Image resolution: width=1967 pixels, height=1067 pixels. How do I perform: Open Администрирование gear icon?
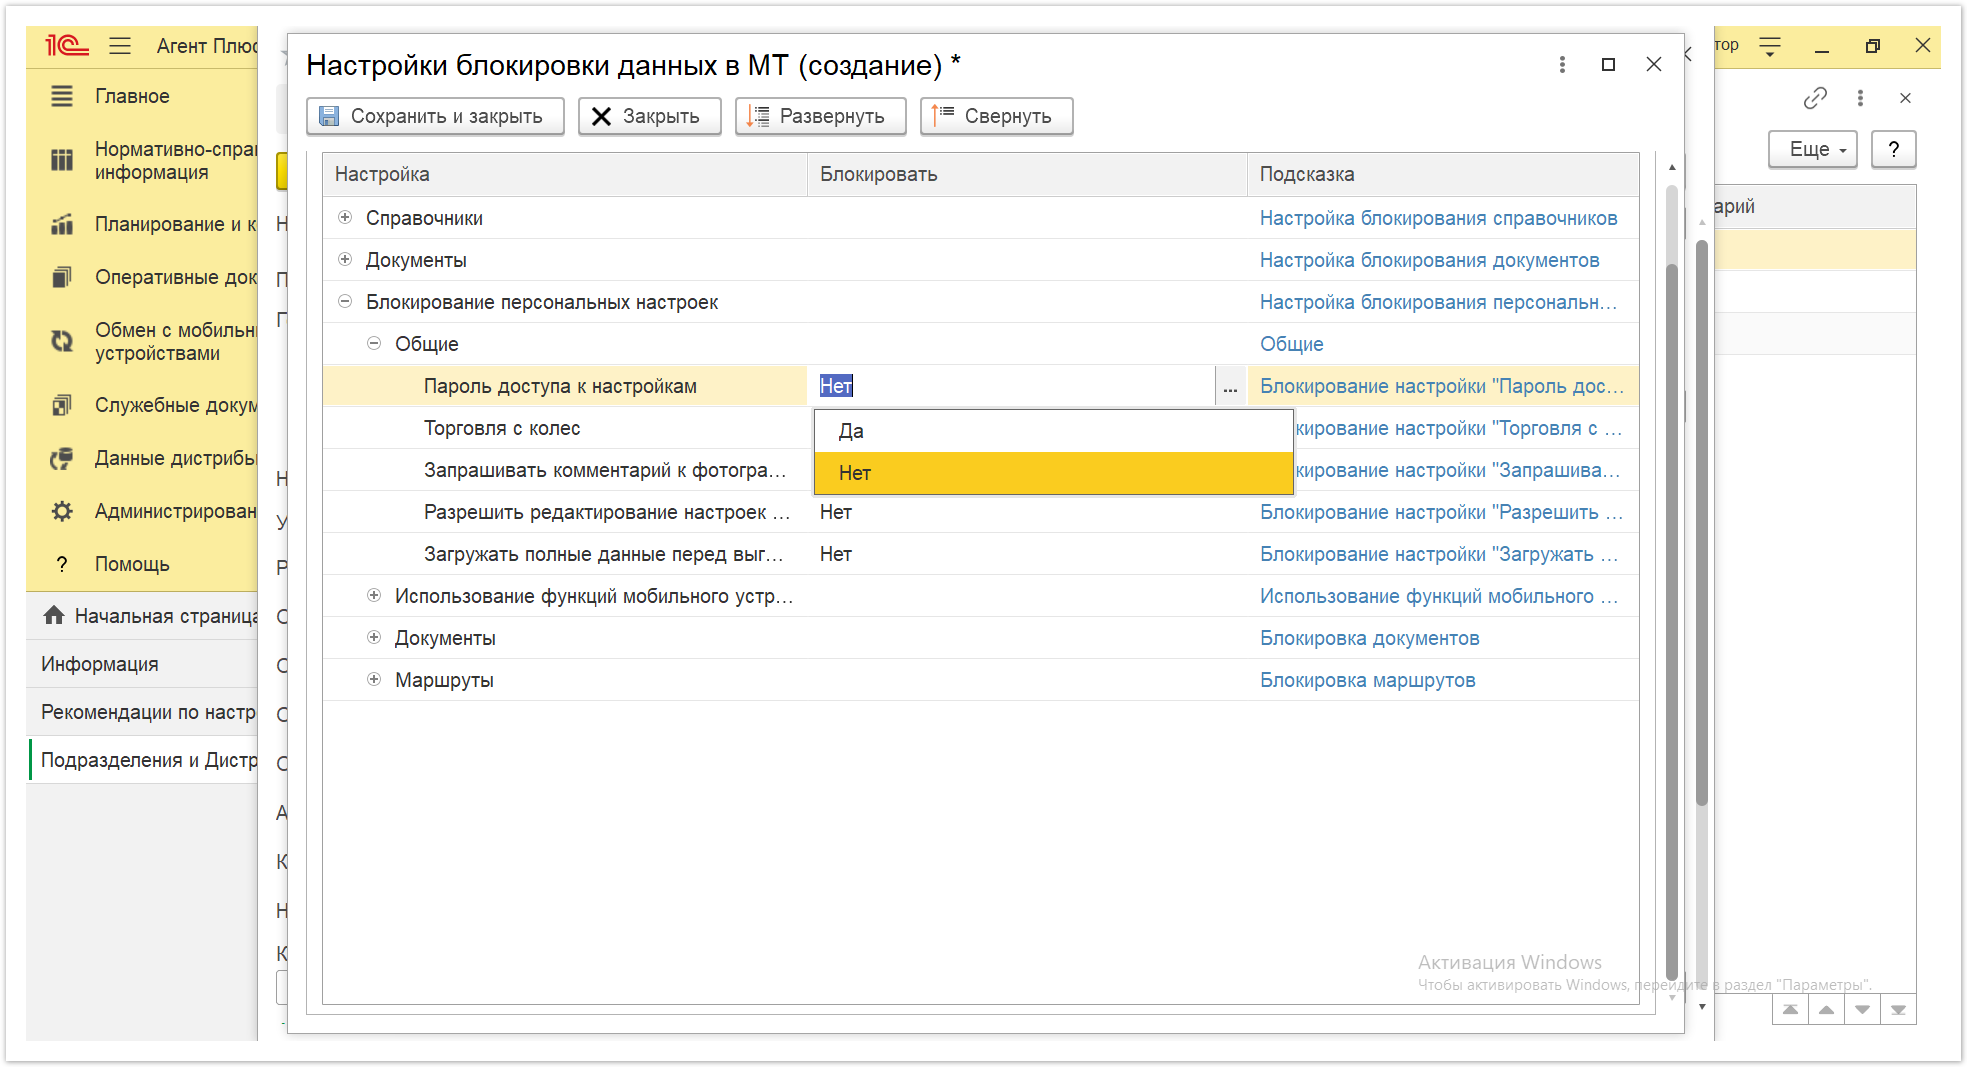click(x=62, y=511)
